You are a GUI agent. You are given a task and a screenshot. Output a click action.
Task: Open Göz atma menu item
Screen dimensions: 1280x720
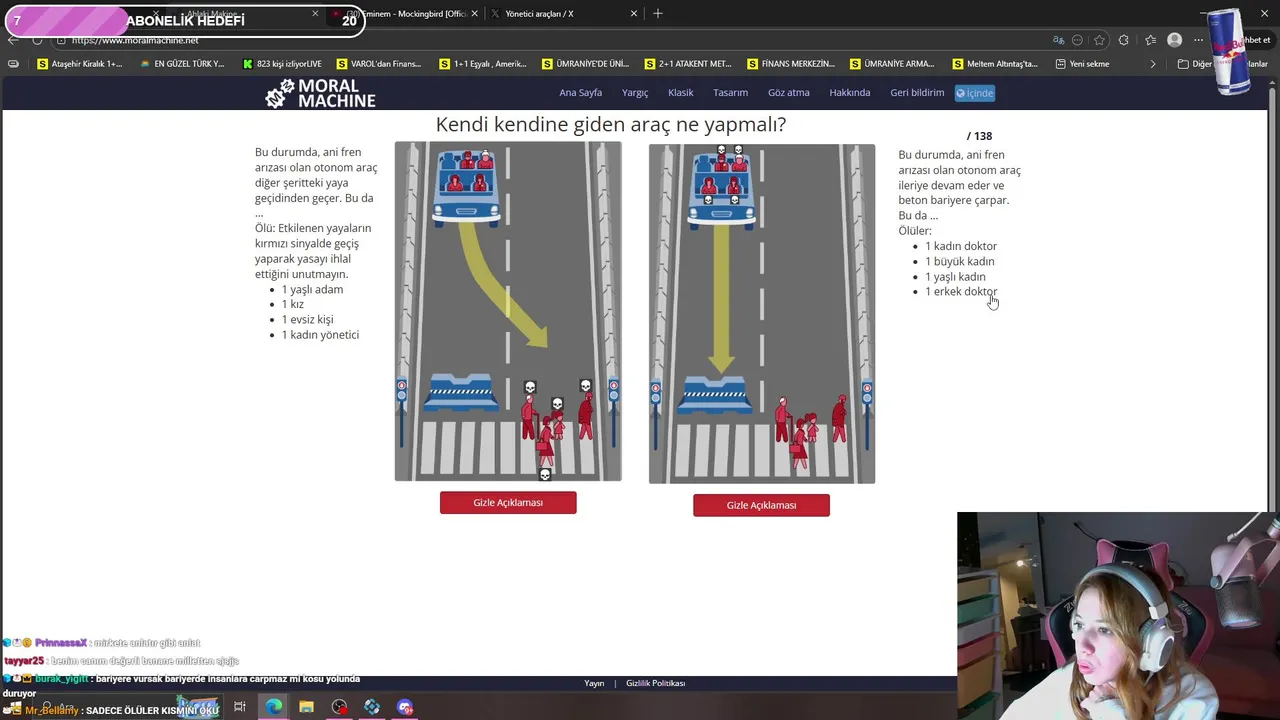788,93
